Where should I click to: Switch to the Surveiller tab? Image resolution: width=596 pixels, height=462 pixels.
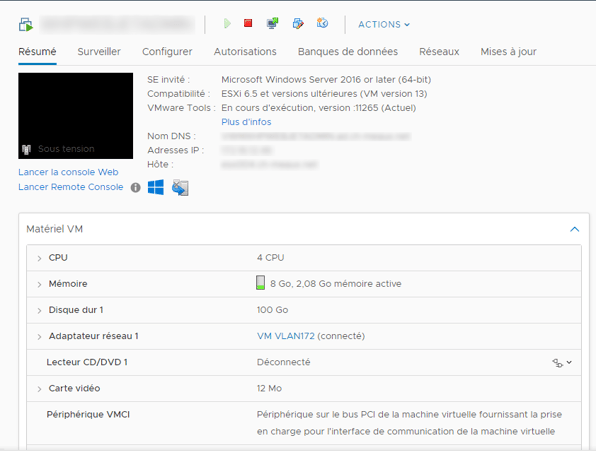coord(99,52)
